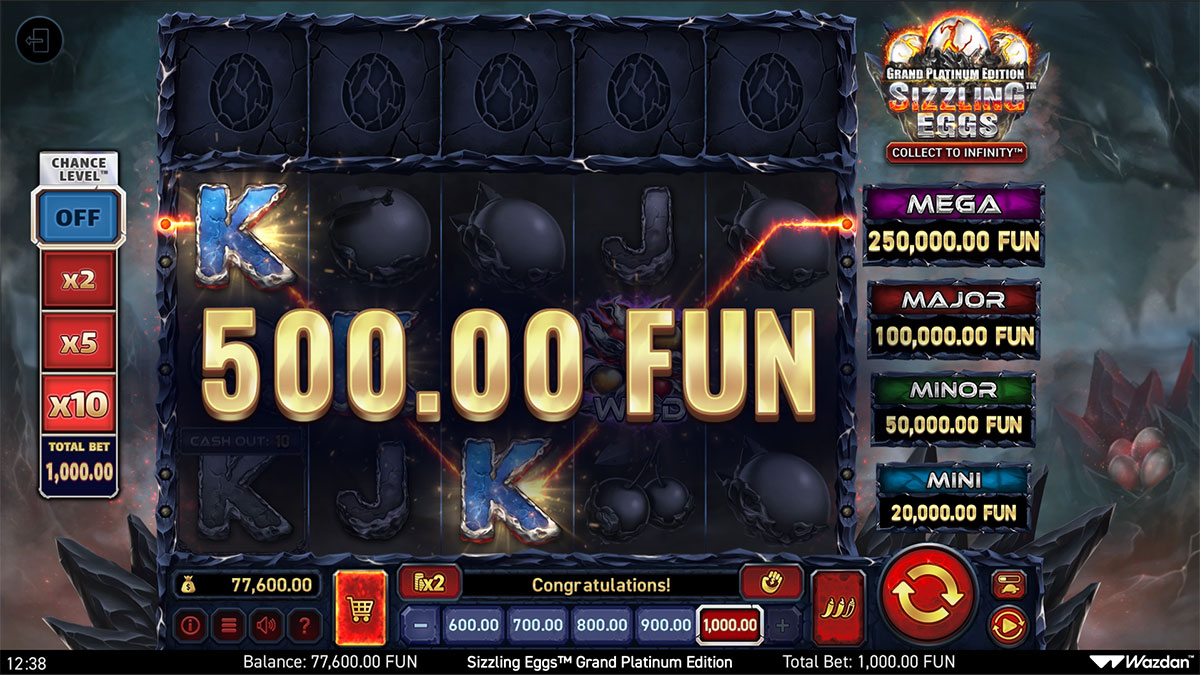Select x5 Chance Level
This screenshot has width=1200, height=675.
(78, 343)
